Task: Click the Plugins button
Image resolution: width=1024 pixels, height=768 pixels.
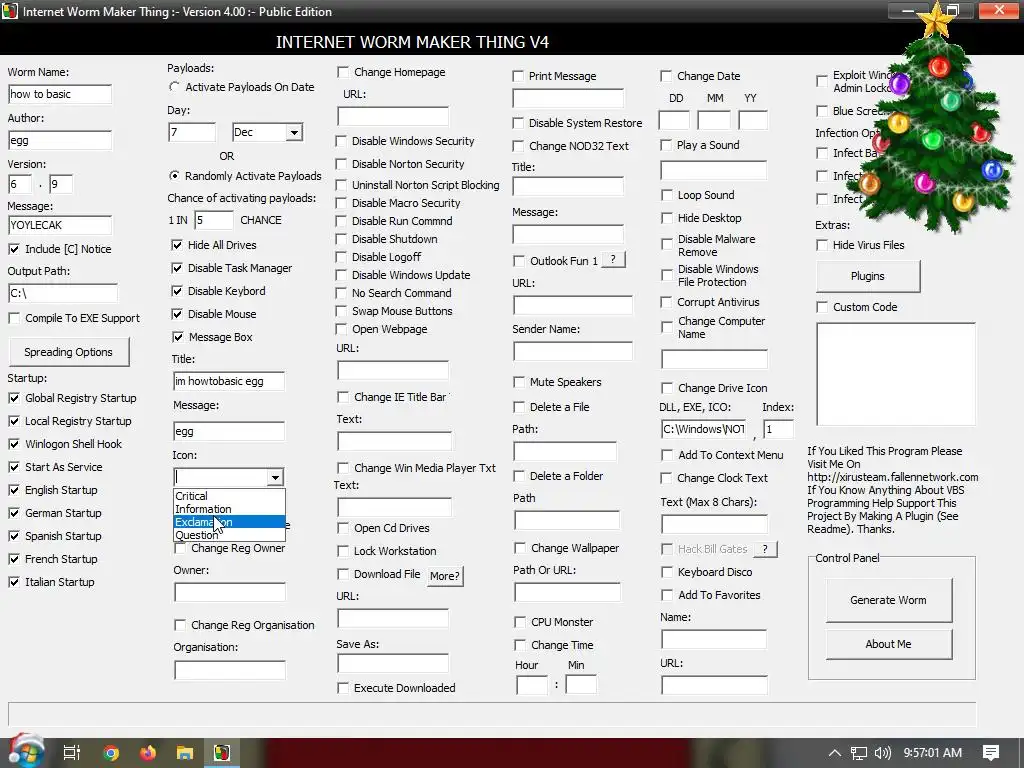Action: 867,276
